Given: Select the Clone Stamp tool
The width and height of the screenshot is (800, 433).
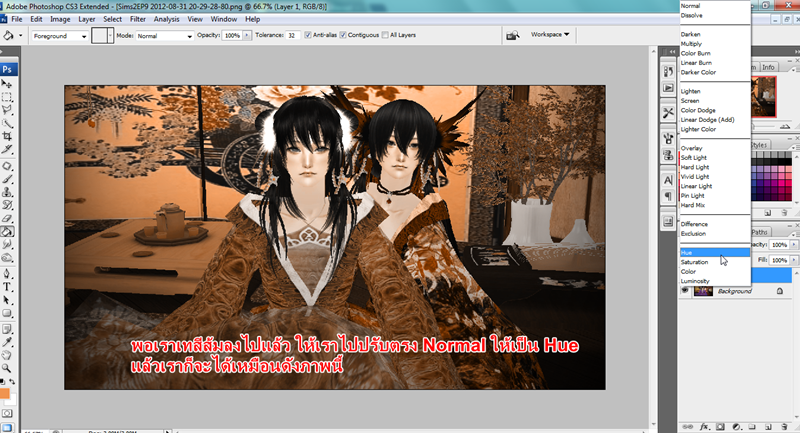Looking at the screenshot, I should coord(7,192).
